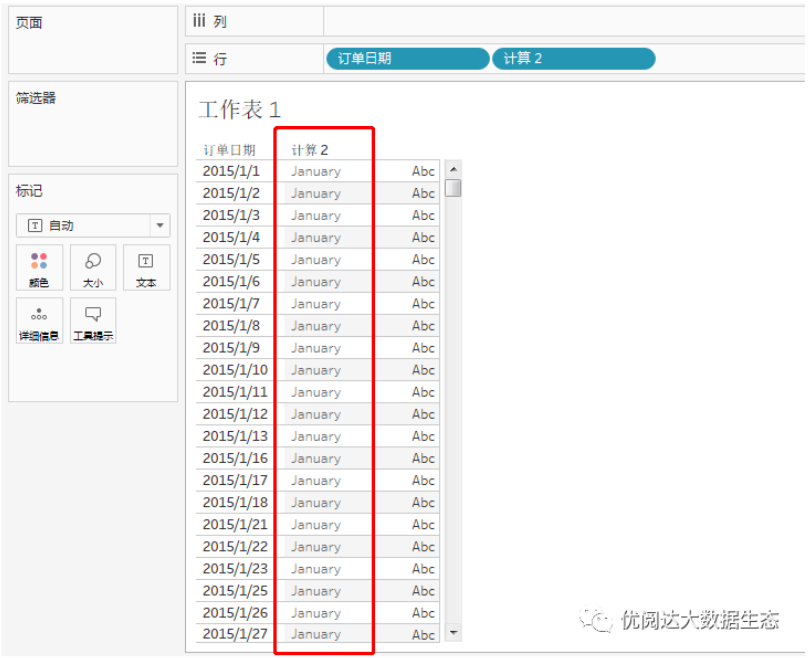Click the 列 (Columns) shelf icon
808x658 pixels.
199,21
